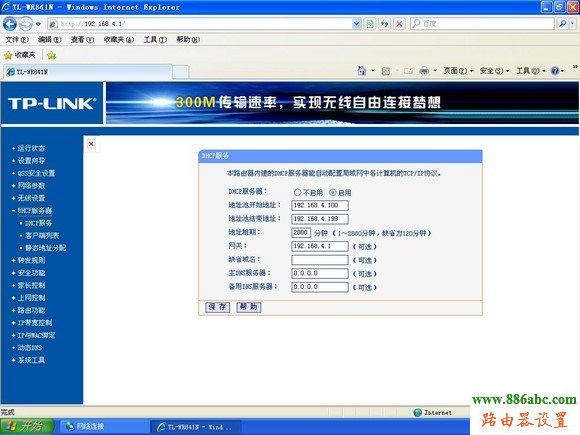
Task: Click the 保存 save button
Action: point(218,307)
